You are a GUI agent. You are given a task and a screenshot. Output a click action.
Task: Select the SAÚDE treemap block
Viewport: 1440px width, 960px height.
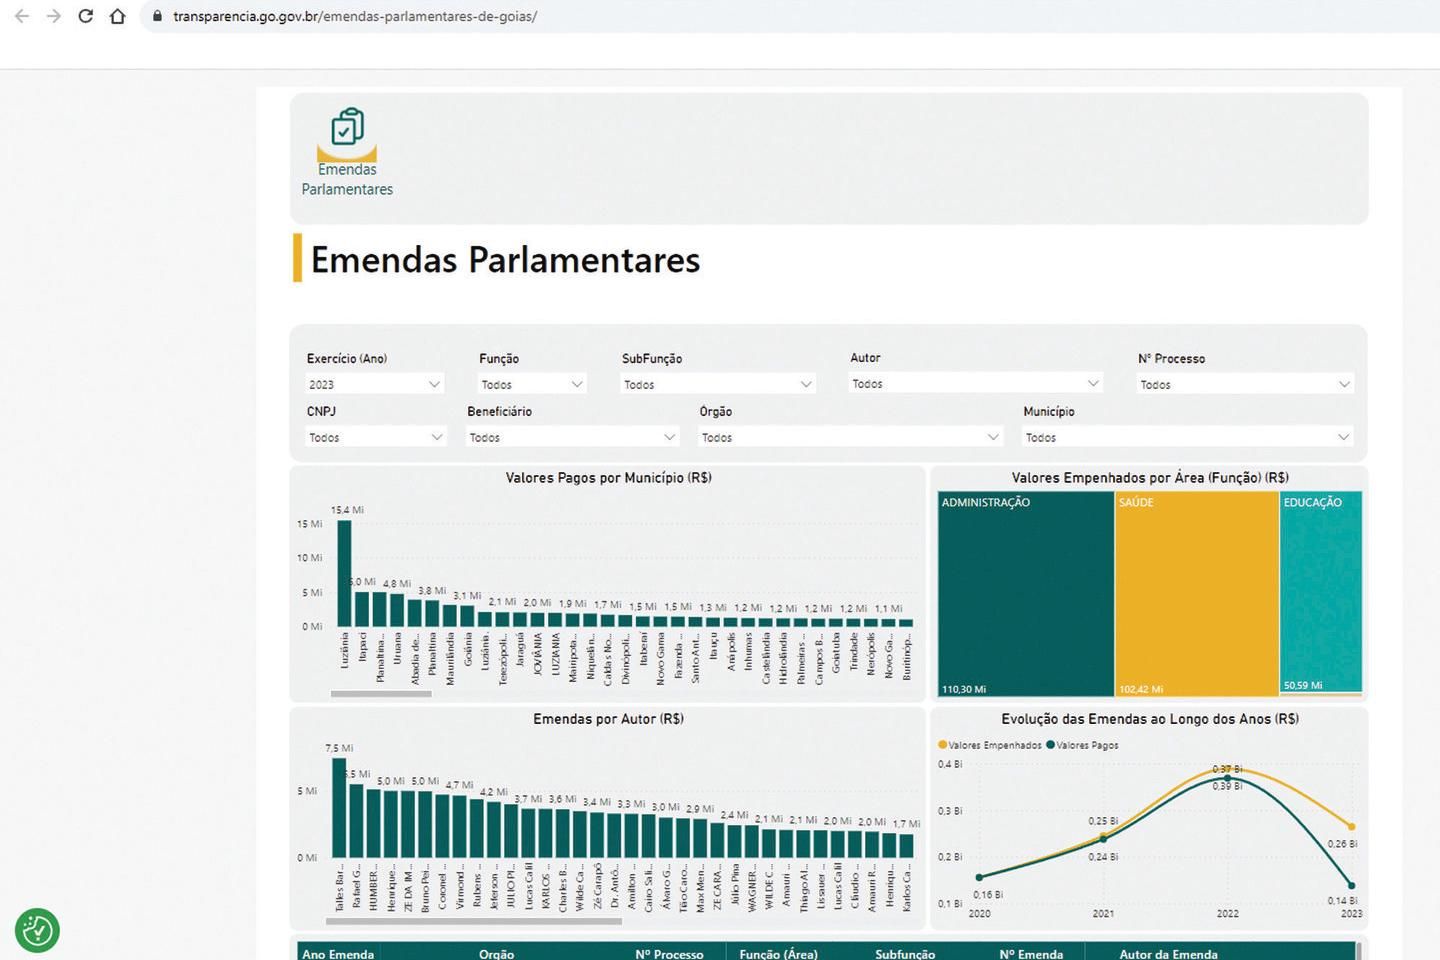point(1197,594)
